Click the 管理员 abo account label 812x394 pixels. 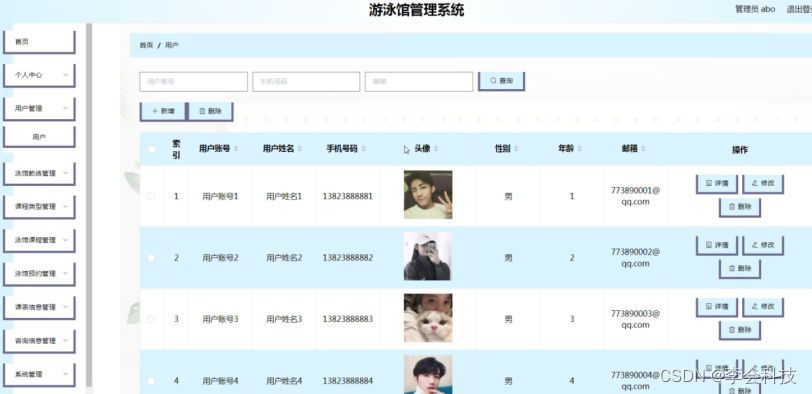pos(755,9)
